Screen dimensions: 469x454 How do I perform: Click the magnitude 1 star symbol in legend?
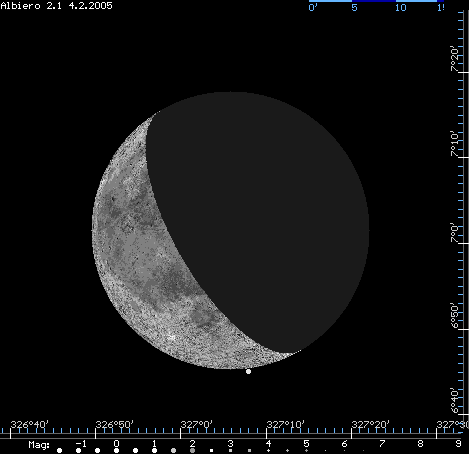point(154,451)
